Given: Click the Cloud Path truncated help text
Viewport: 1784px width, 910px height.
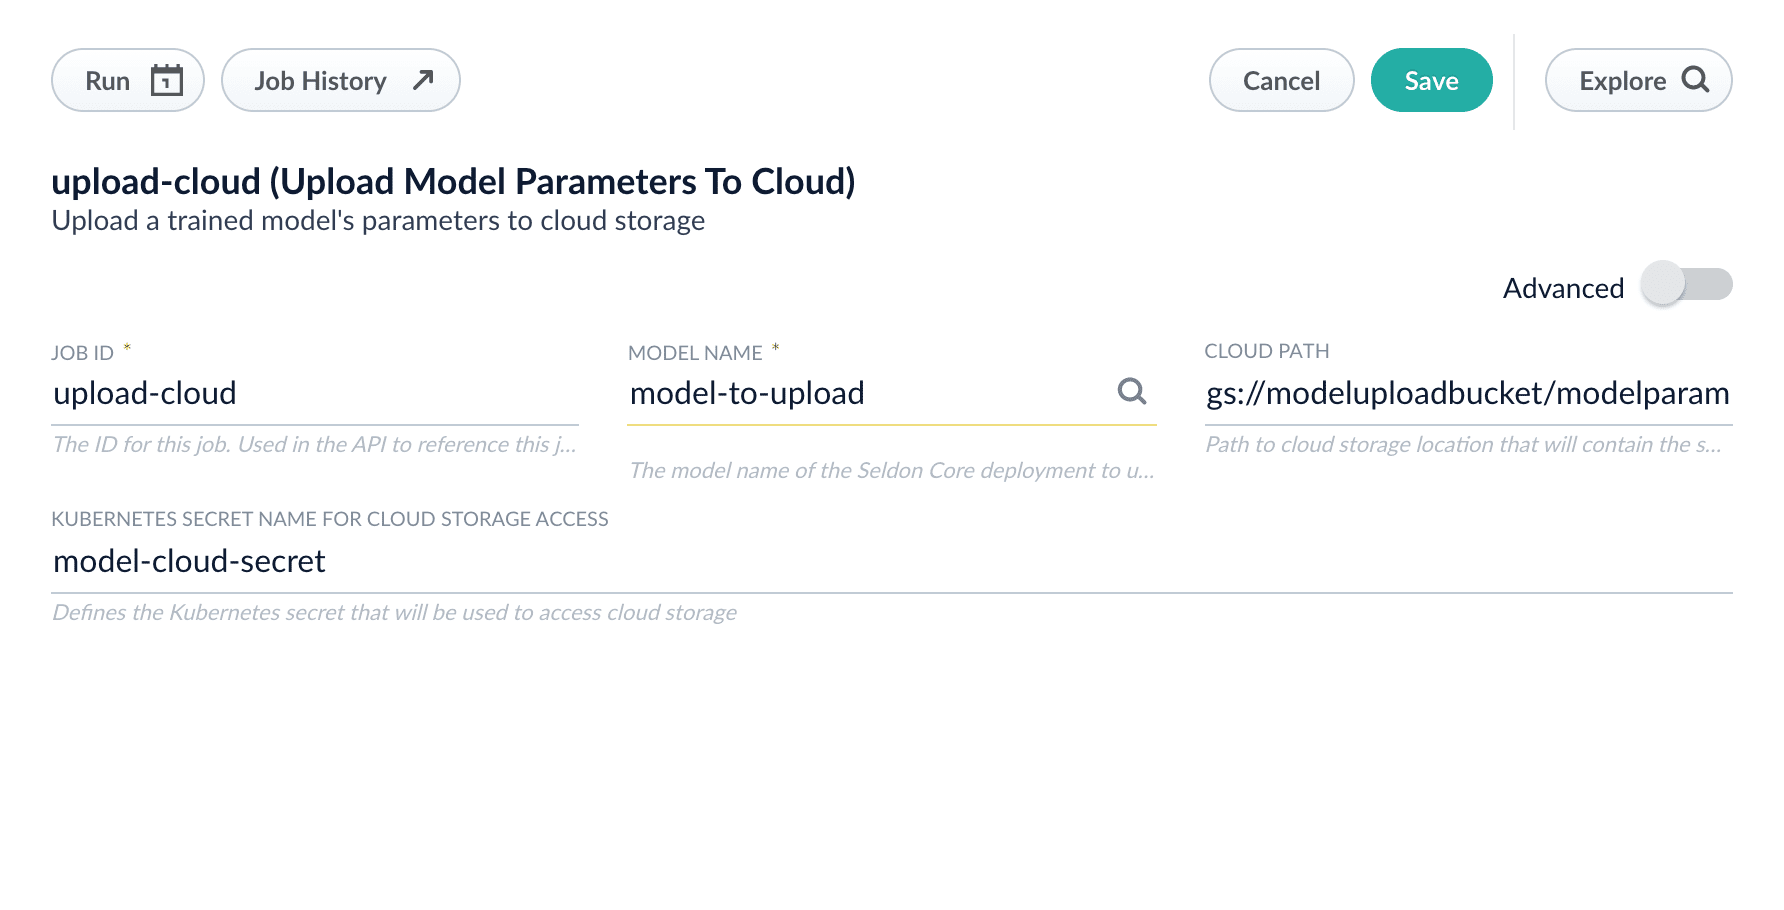Looking at the screenshot, I should point(1463,444).
